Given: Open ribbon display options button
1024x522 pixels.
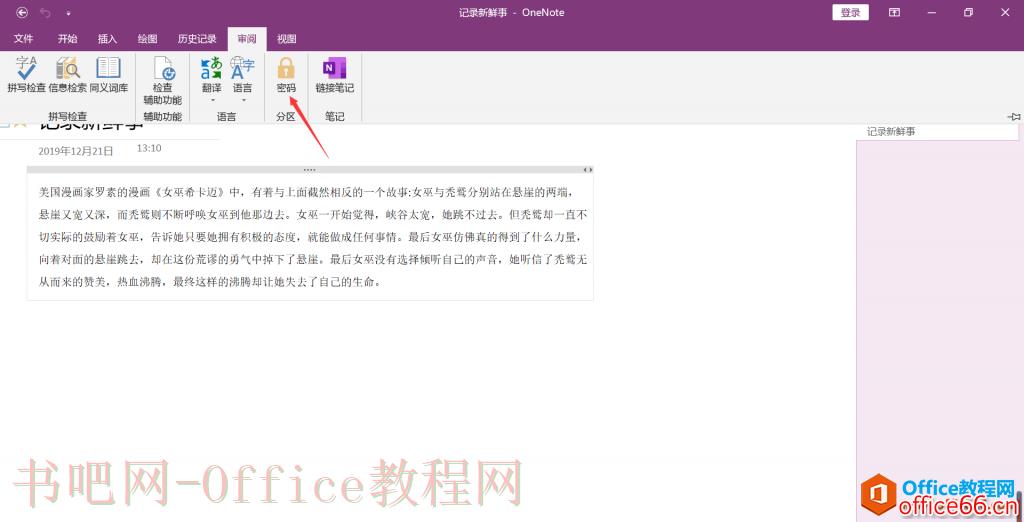Looking at the screenshot, I should point(895,12).
